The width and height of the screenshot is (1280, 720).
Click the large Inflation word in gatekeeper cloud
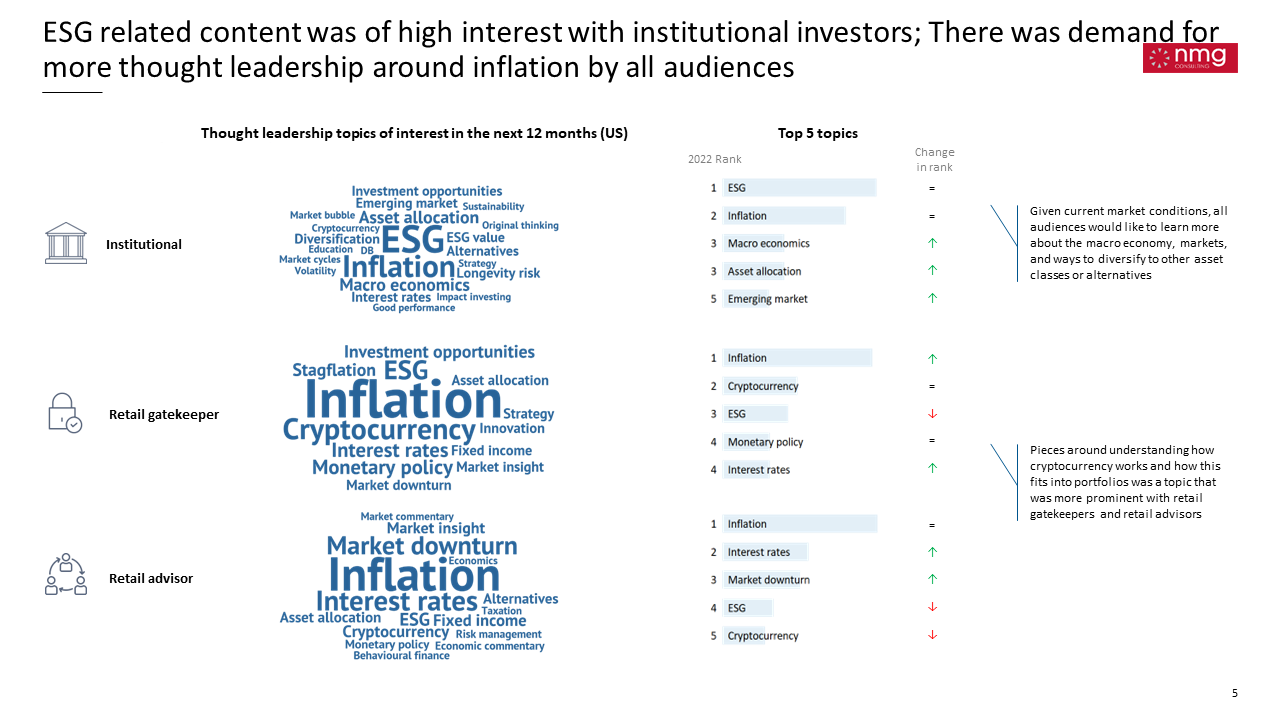402,401
